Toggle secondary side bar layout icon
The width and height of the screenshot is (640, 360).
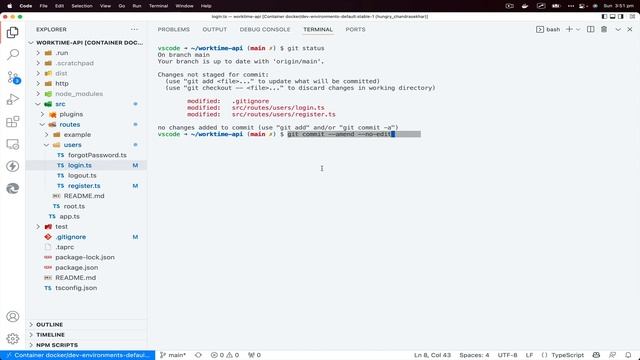click(621, 17)
